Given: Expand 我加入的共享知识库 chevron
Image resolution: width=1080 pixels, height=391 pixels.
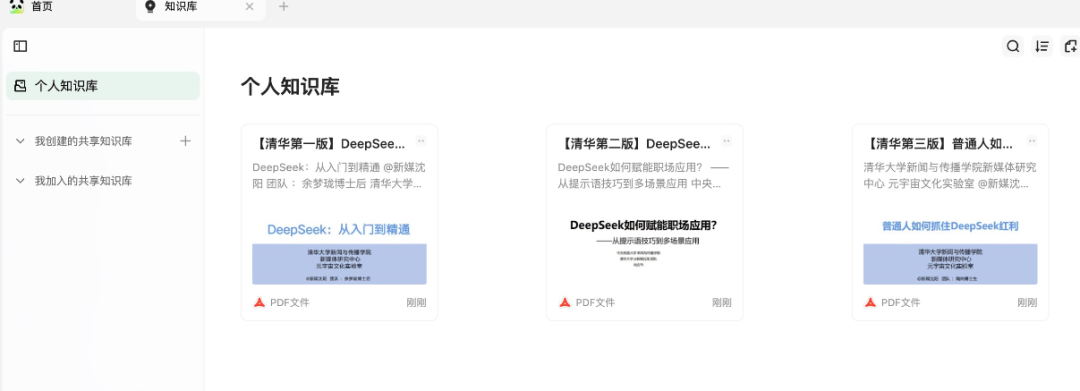Looking at the screenshot, I should pyautogui.click(x=20, y=181).
